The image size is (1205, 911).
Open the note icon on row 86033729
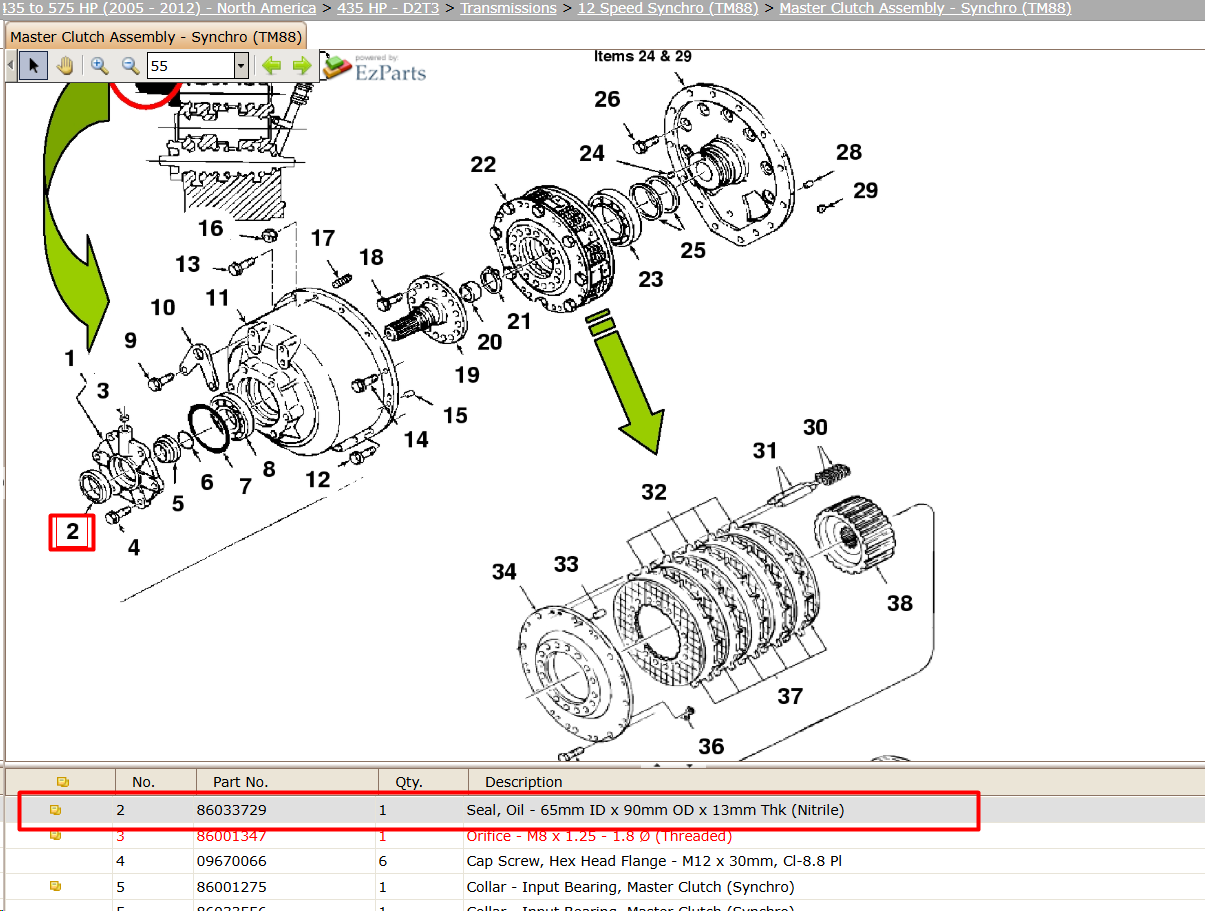pos(56,810)
